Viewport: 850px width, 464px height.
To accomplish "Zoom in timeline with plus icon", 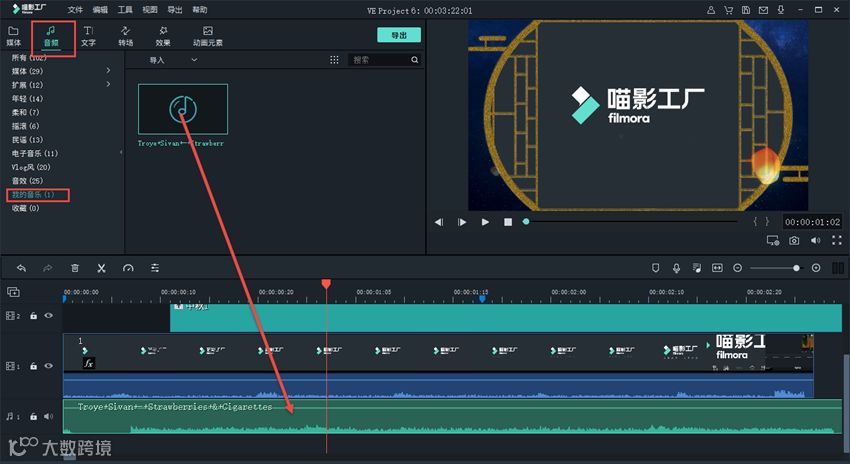I will pos(816,268).
